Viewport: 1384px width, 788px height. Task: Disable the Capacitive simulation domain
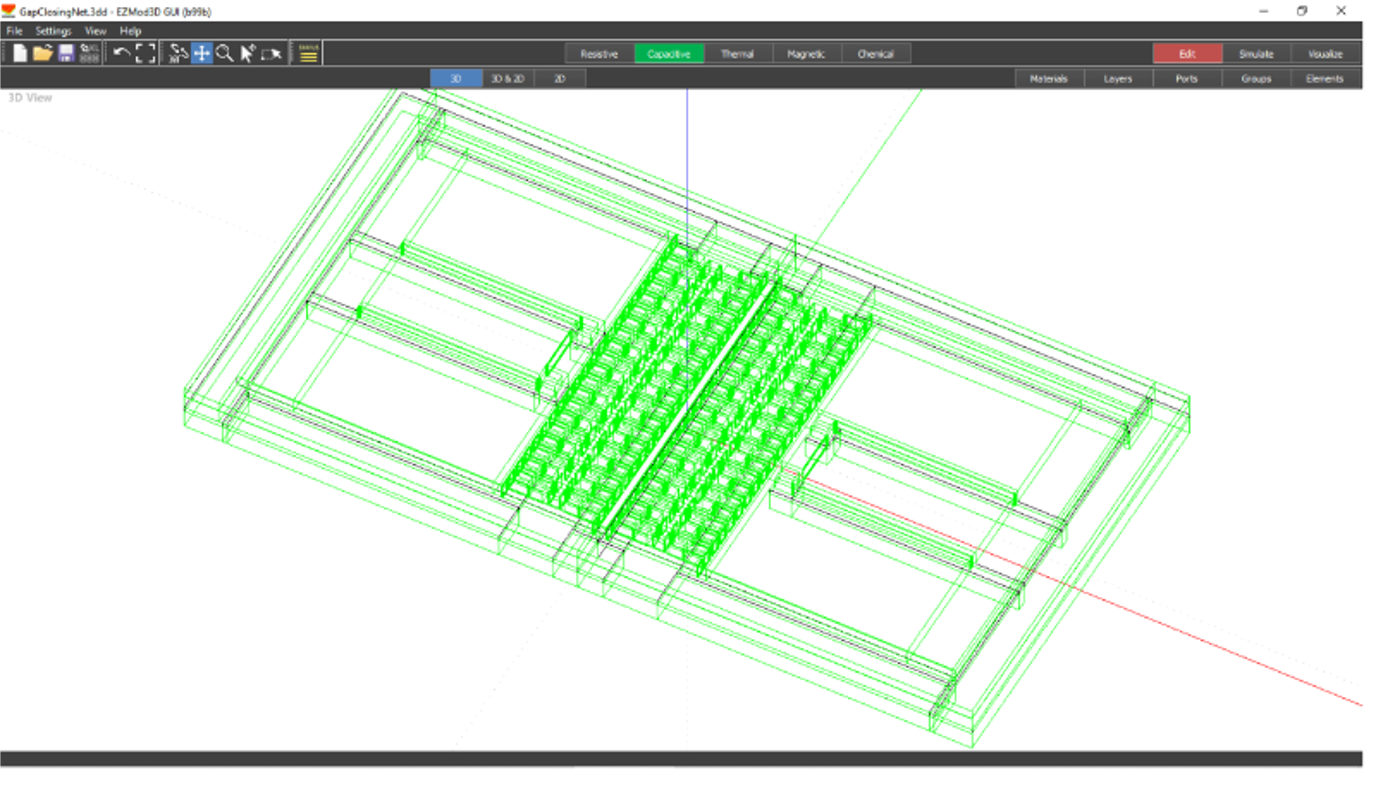(668, 53)
